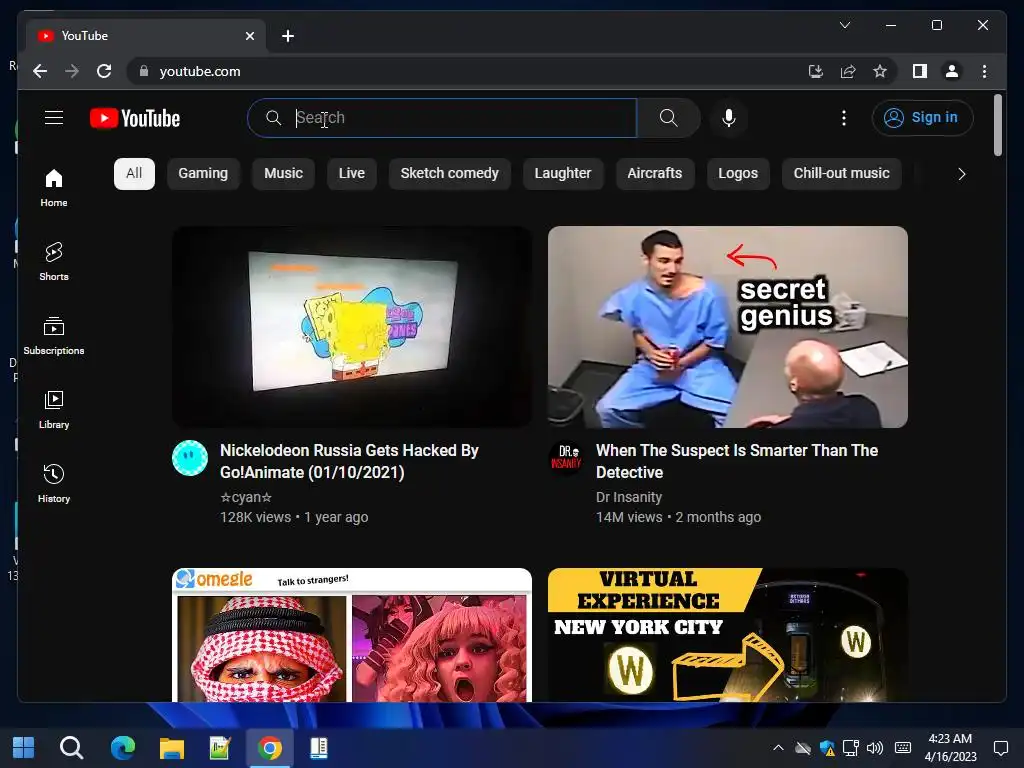Open File Explorer from taskbar
This screenshot has width=1024, height=768.
click(172, 748)
